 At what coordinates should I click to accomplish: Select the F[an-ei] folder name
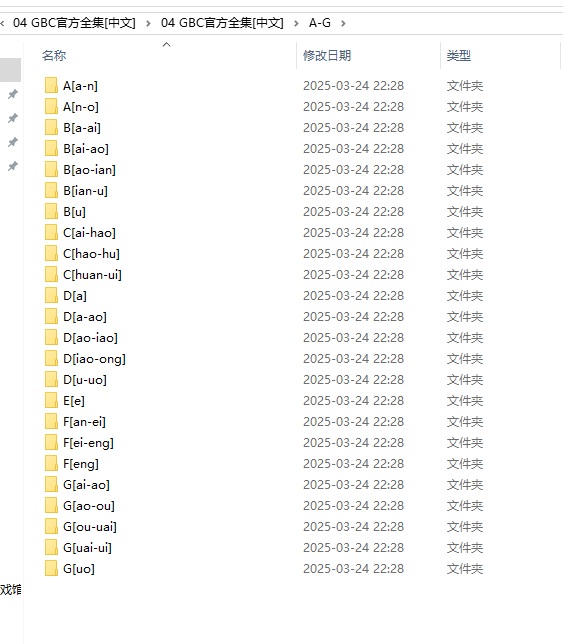pyautogui.click(x=84, y=422)
